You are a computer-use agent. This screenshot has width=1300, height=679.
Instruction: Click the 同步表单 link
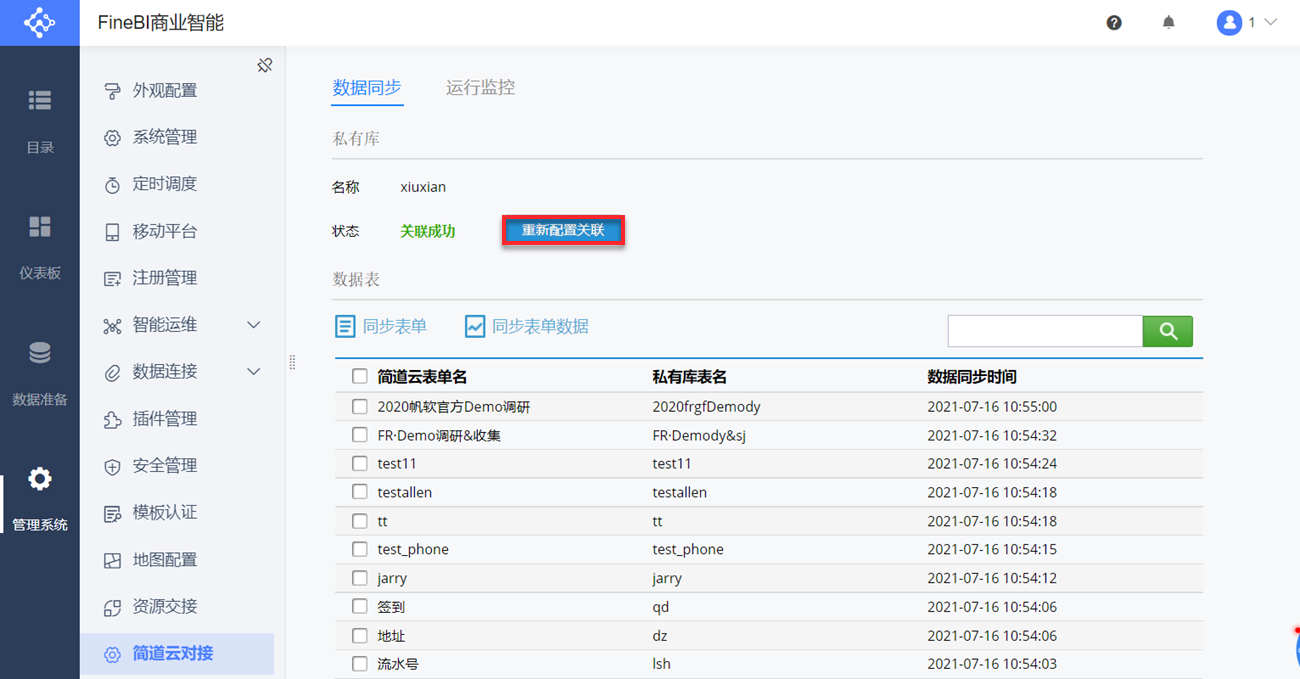click(x=395, y=327)
